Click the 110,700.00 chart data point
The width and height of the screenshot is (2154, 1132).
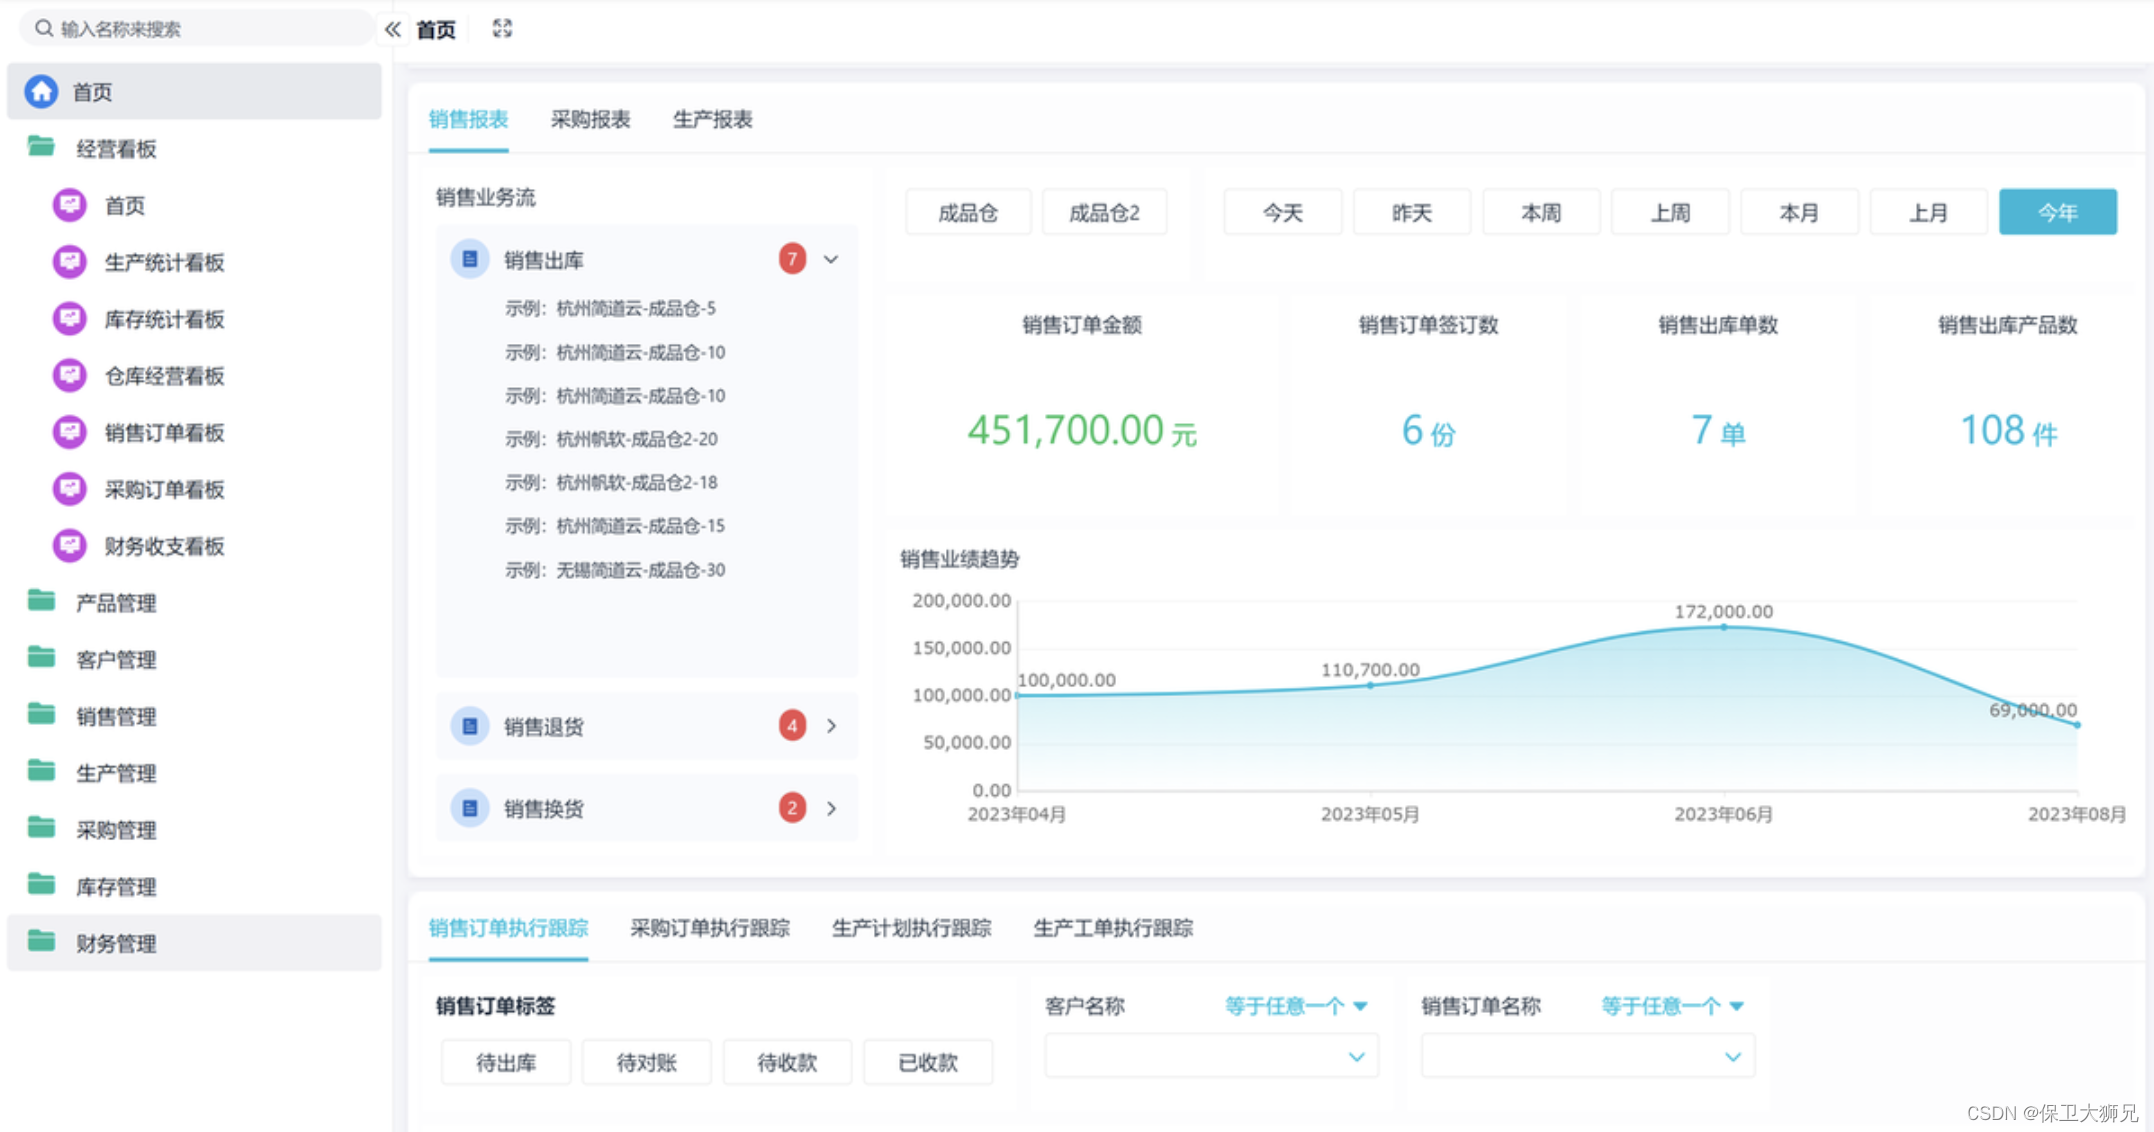tap(1370, 686)
